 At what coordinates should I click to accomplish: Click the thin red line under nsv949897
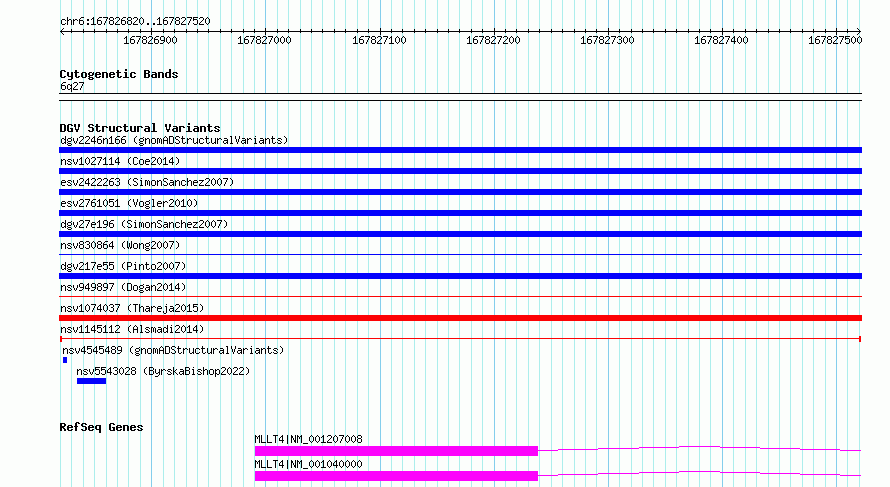pyautogui.click(x=460, y=296)
